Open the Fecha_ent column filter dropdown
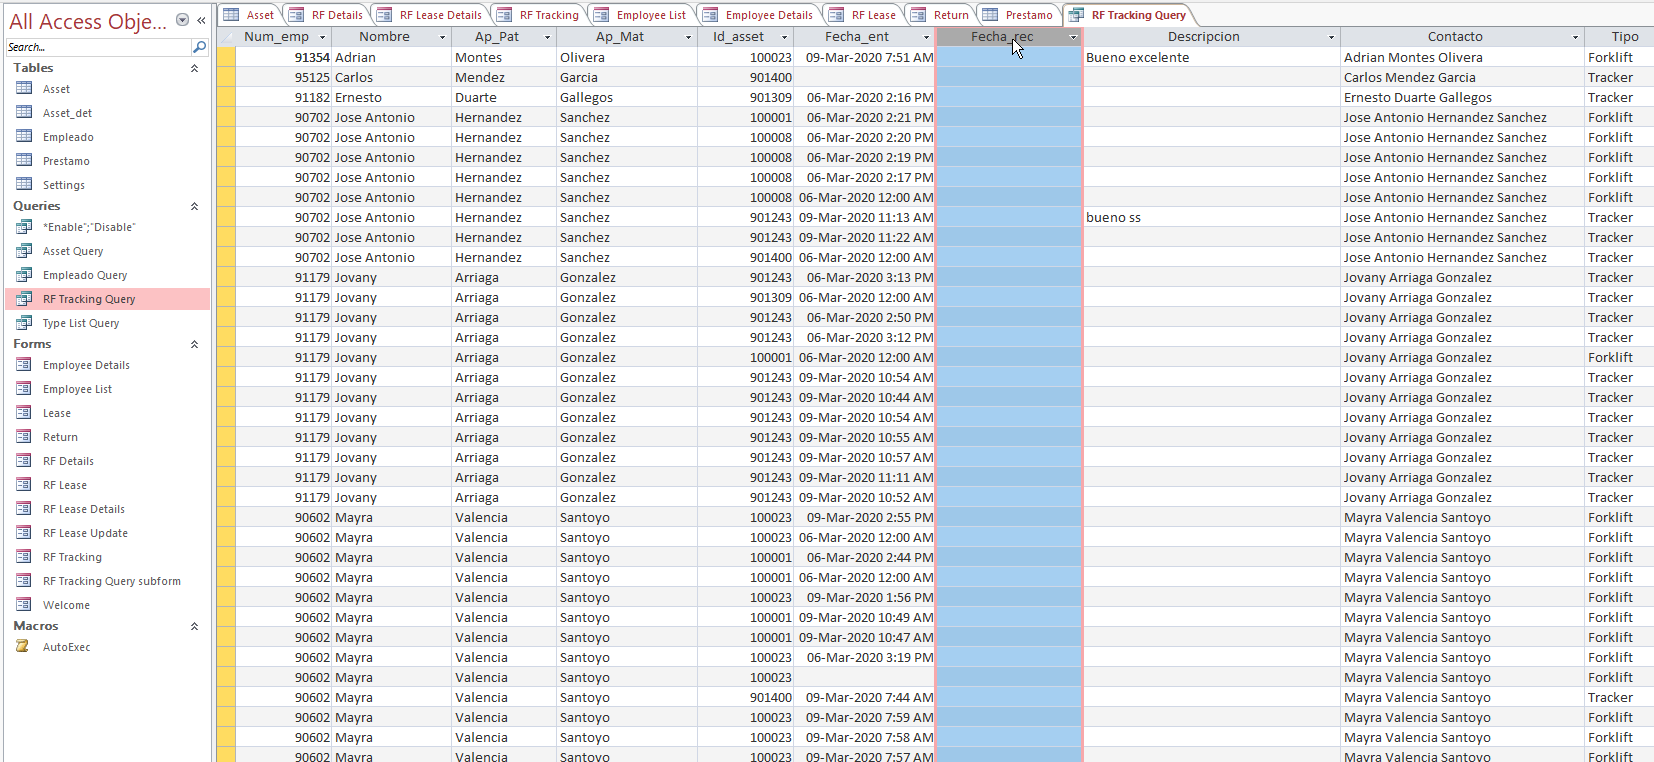1654x762 pixels. click(x=926, y=37)
